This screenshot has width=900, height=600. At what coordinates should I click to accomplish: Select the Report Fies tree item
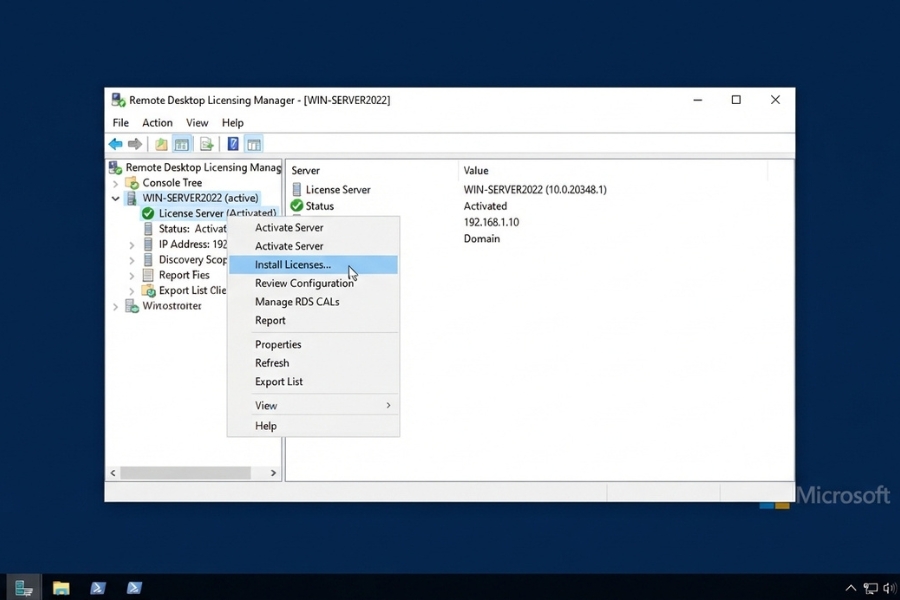point(184,275)
